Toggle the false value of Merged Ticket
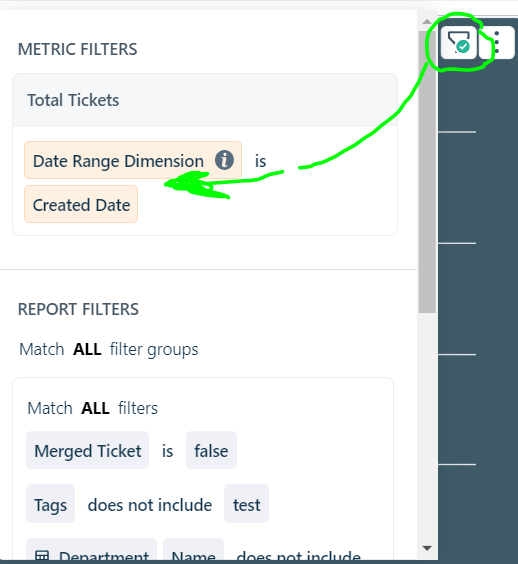Screen dimensions: 518x564 [x=211, y=450]
